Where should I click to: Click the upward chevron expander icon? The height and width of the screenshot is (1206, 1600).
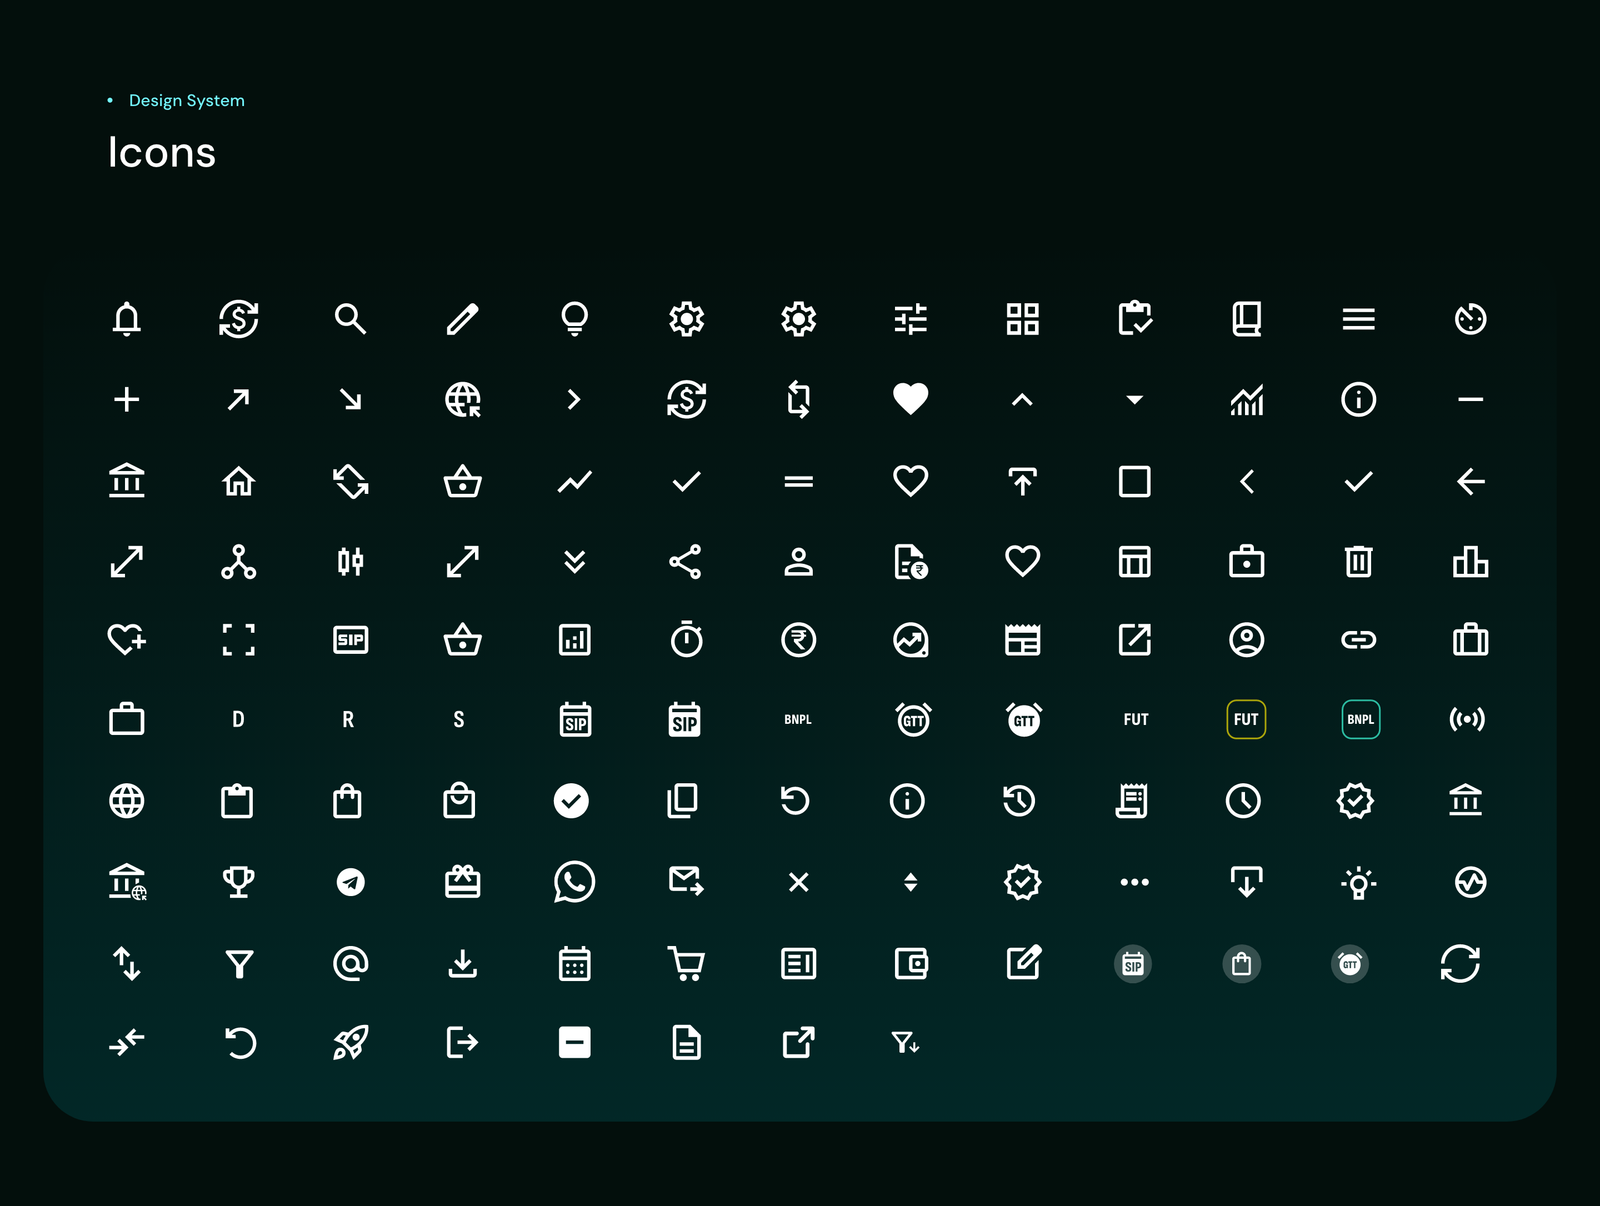1022,399
